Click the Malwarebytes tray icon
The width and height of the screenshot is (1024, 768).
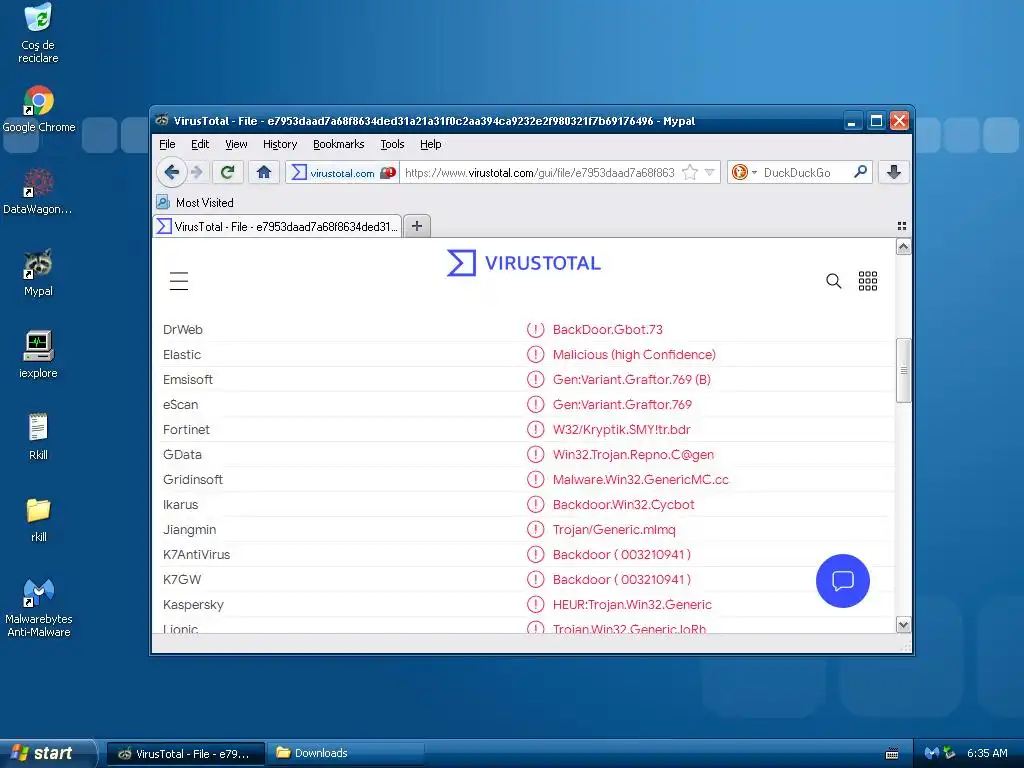[x=931, y=753]
